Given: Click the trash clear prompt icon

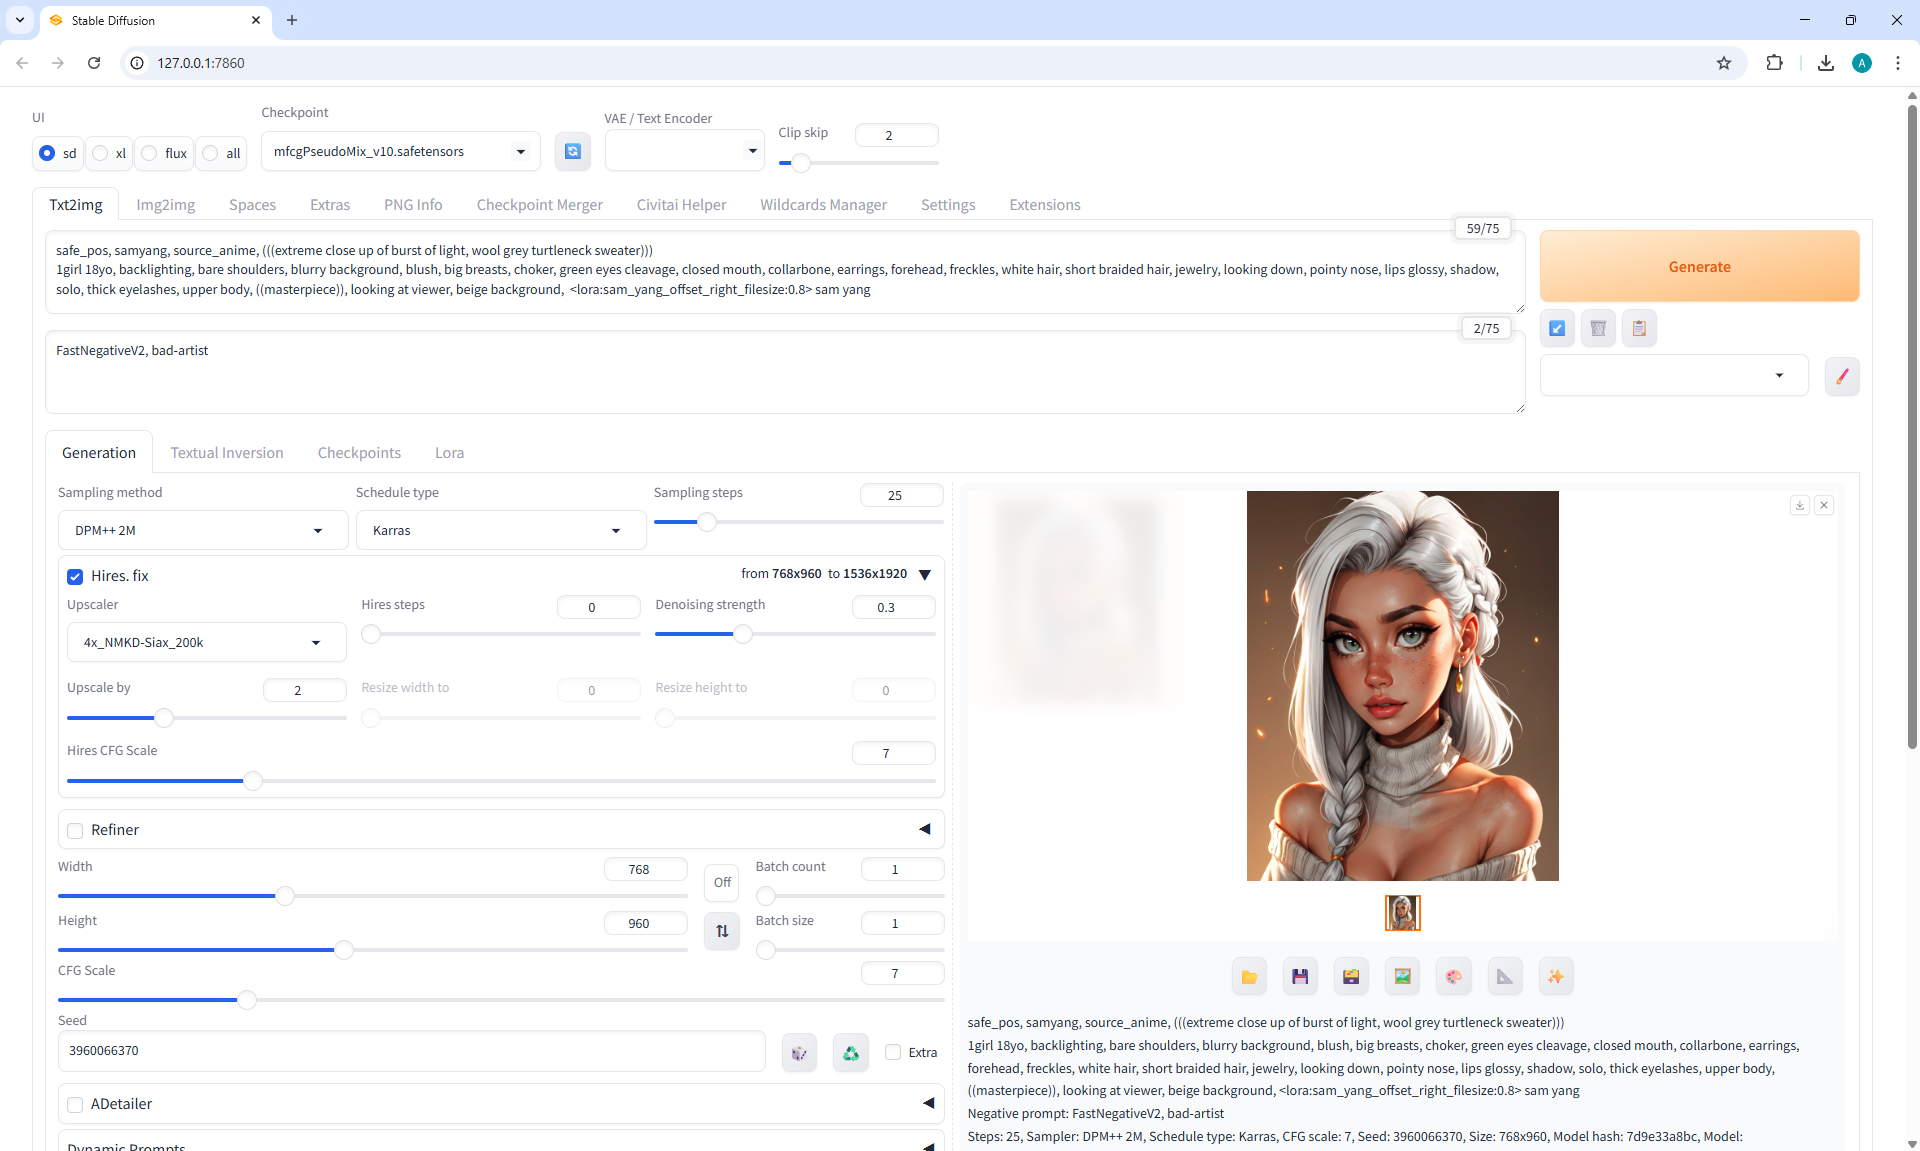Looking at the screenshot, I should click(x=1598, y=328).
